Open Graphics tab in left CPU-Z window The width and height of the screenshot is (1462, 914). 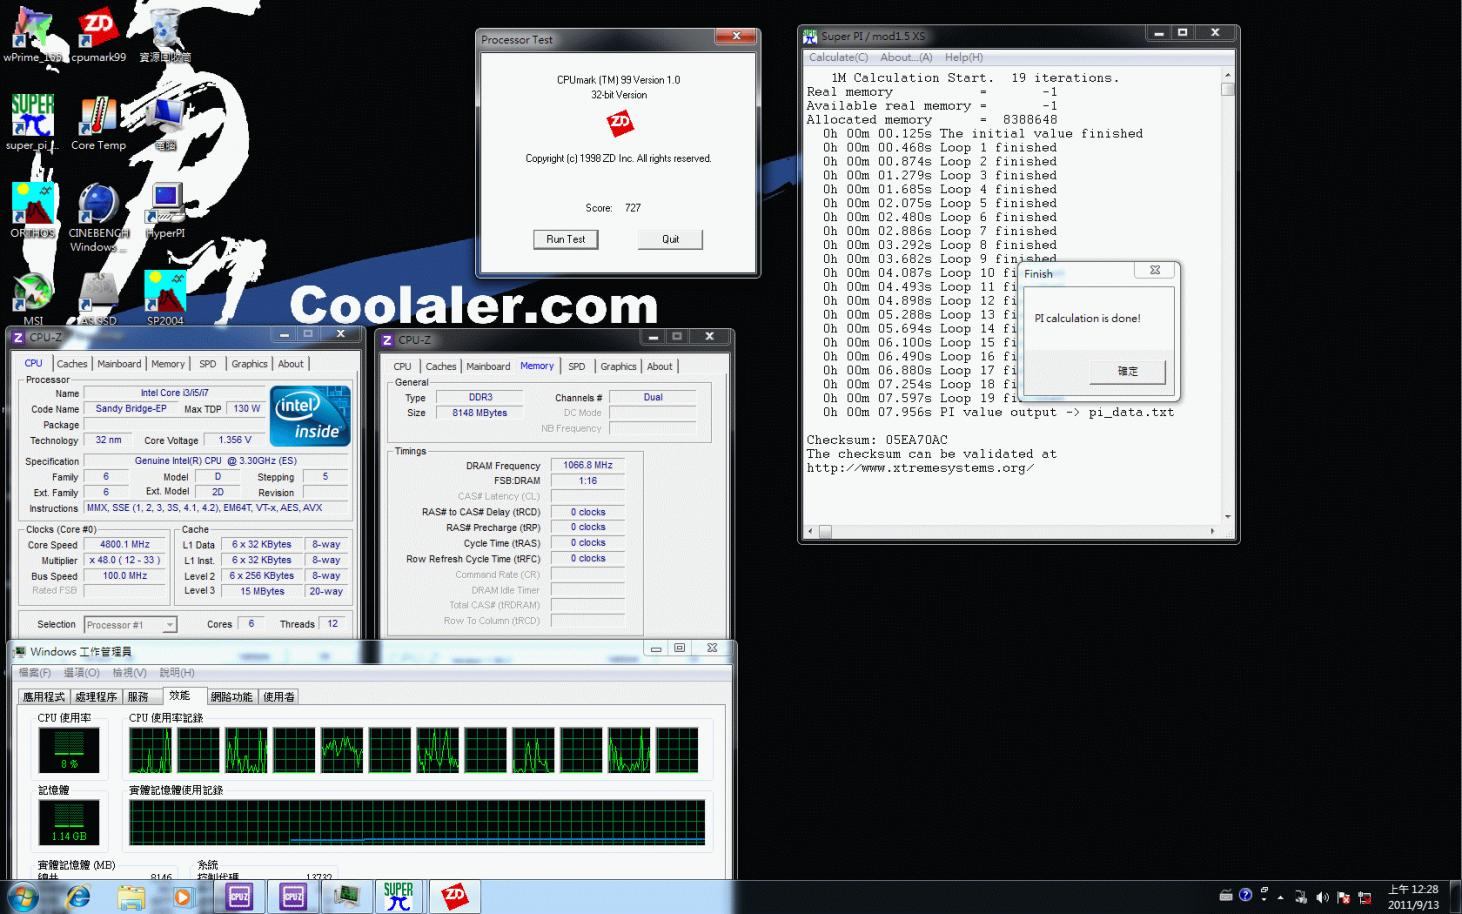coord(249,364)
